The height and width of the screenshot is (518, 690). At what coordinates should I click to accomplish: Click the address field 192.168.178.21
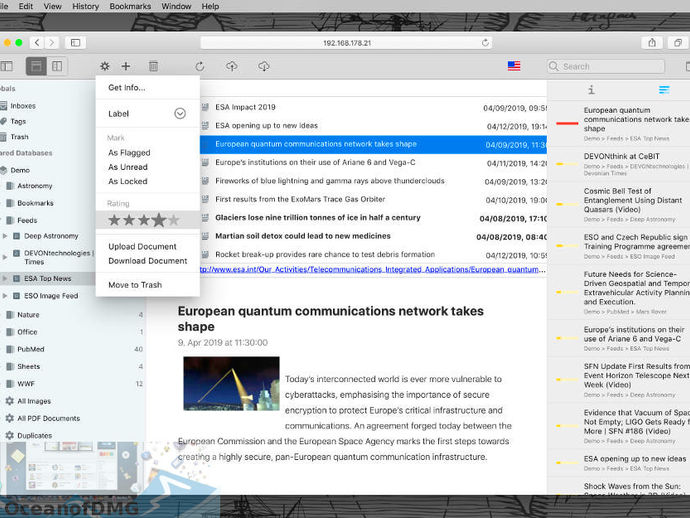[346, 43]
